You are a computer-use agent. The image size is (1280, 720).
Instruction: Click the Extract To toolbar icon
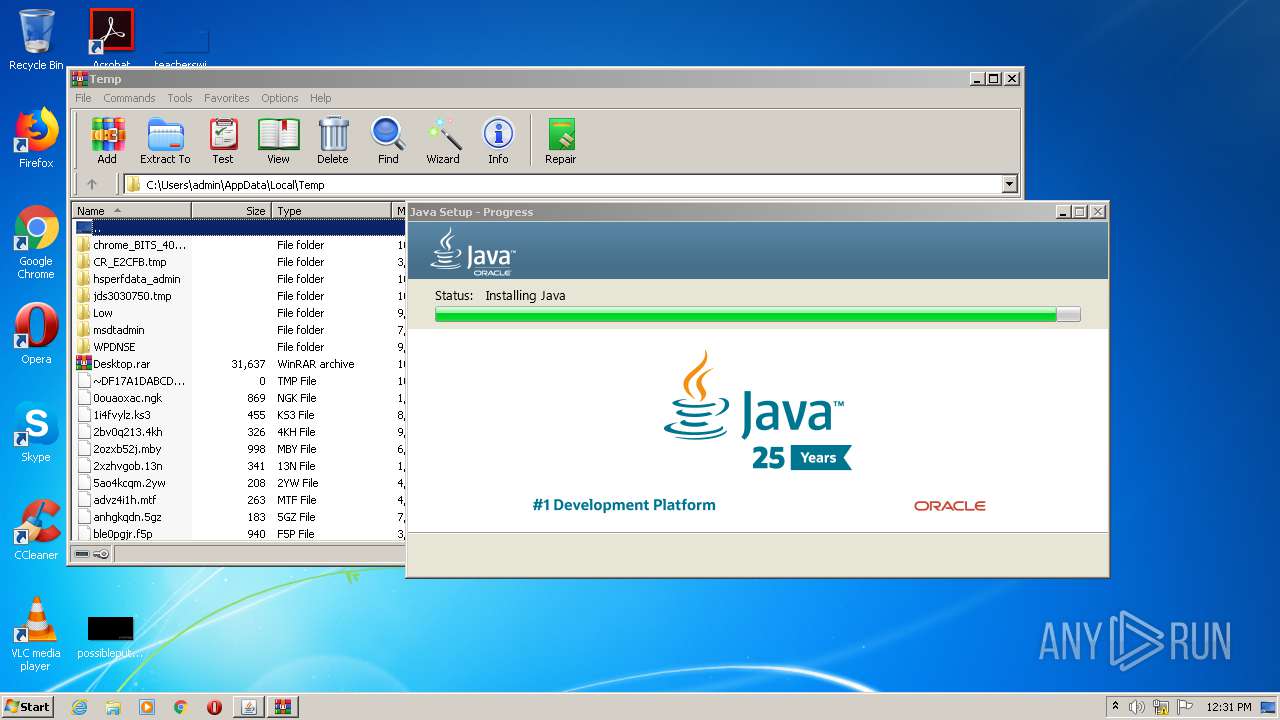click(165, 140)
